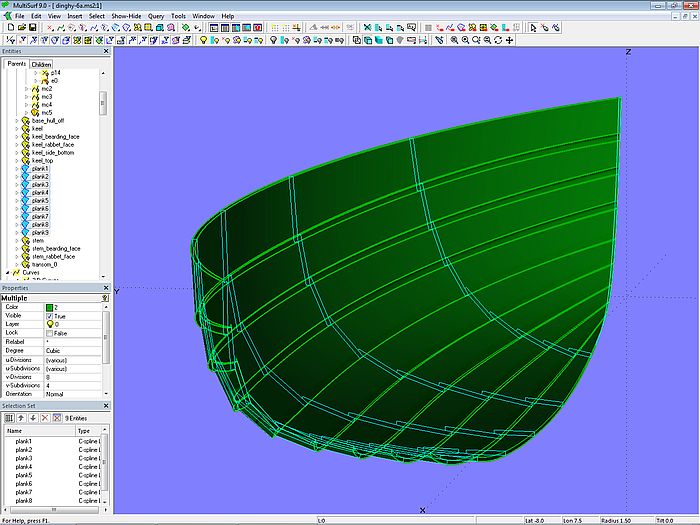Click the green Color swatch in Properties
700x525 pixels.
(50, 307)
